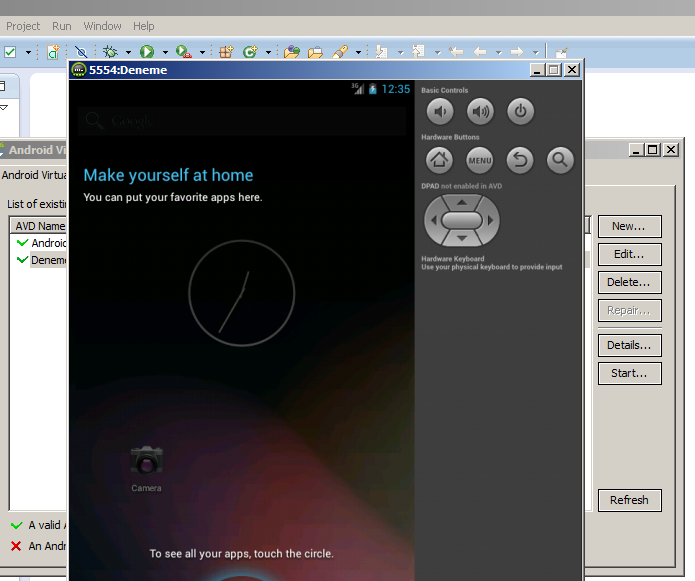Tap the 12:35 status bar clock
This screenshot has height=581, width=695.
396,90
